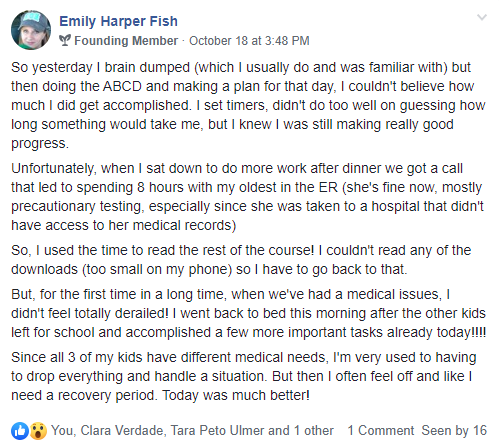
Task: Open the 1 Comment link
Action: pyautogui.click(x=381, y=430)
